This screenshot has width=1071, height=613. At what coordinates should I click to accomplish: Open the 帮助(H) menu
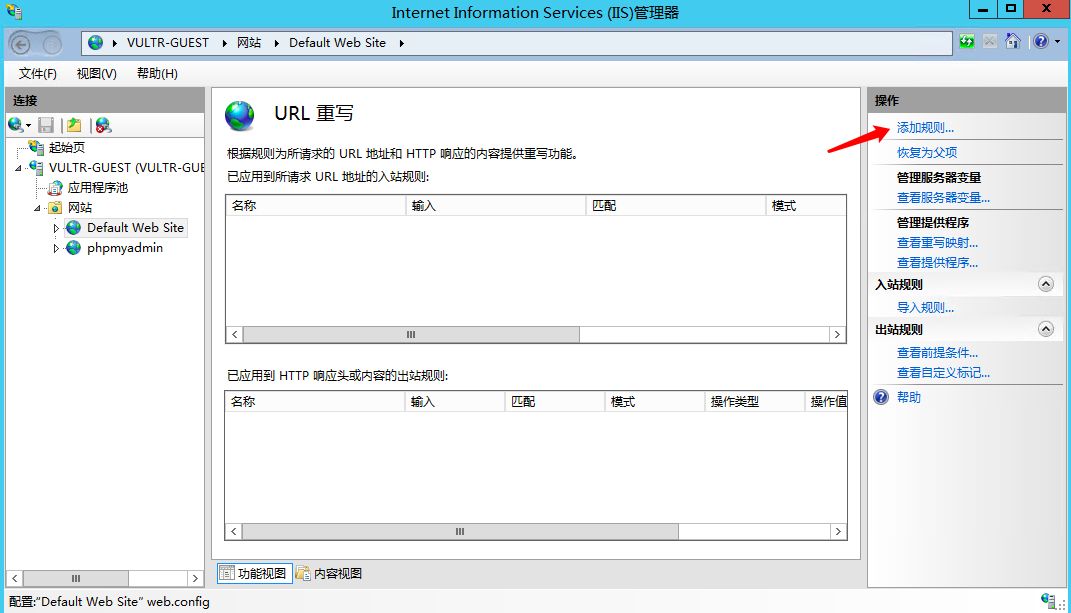157,74
